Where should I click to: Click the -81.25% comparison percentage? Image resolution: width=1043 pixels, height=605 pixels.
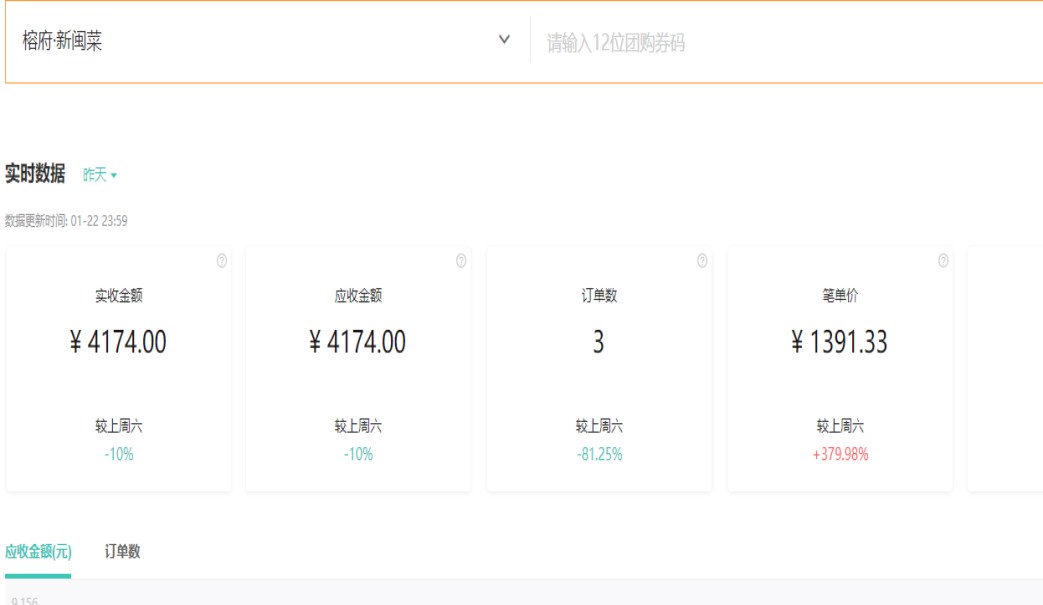(599, 455)
